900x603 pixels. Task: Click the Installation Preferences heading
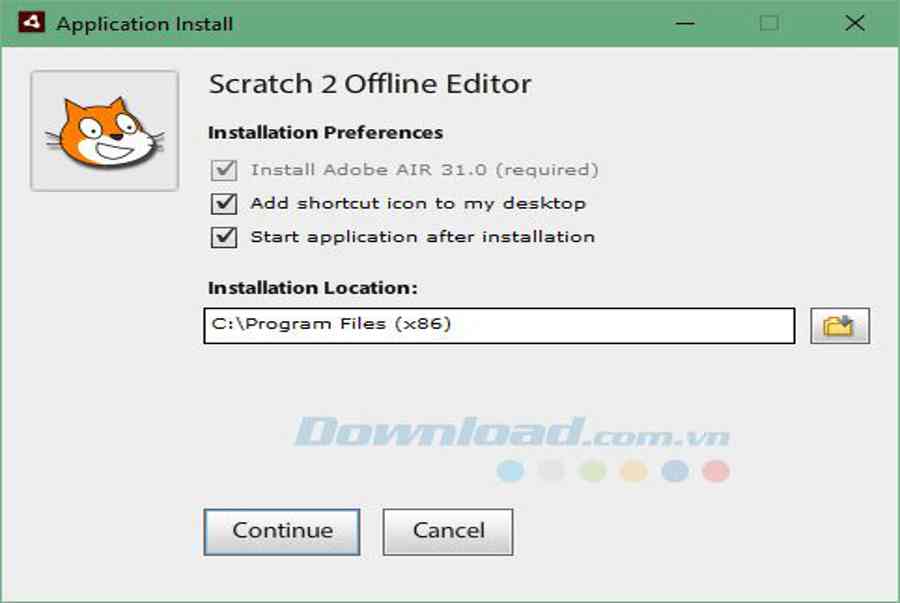pos(325,133)
